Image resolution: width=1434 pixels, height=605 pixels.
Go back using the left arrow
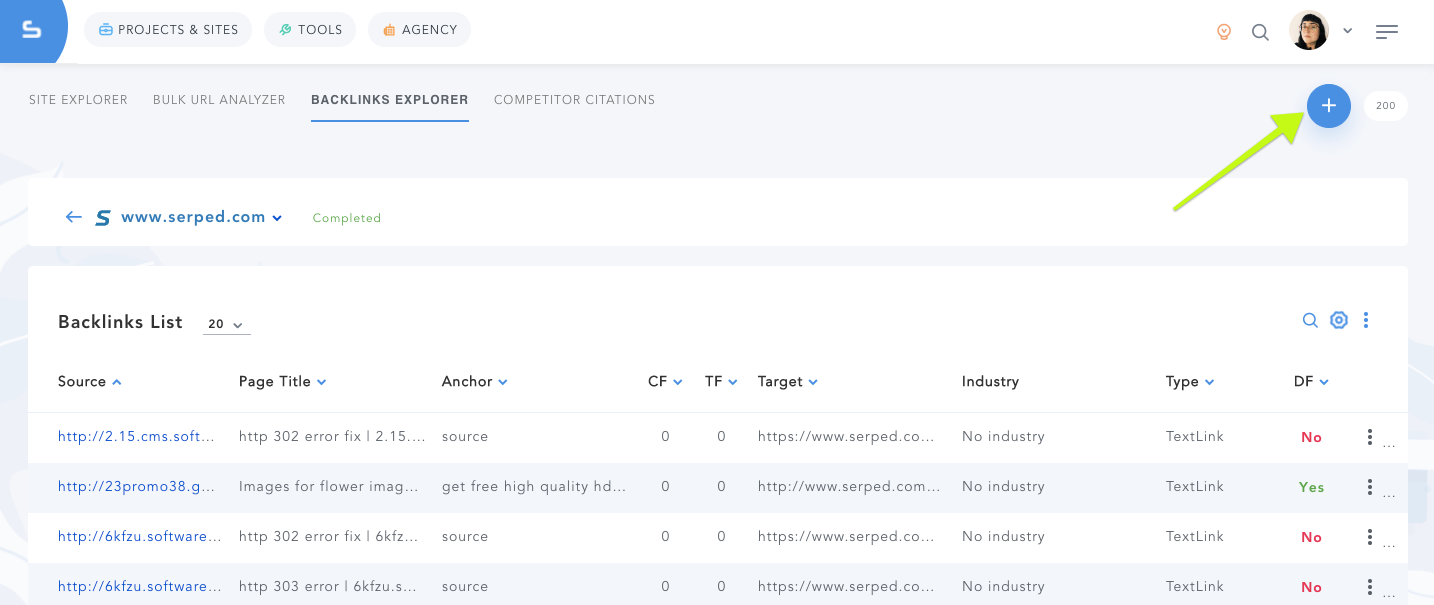click(73, 217)
